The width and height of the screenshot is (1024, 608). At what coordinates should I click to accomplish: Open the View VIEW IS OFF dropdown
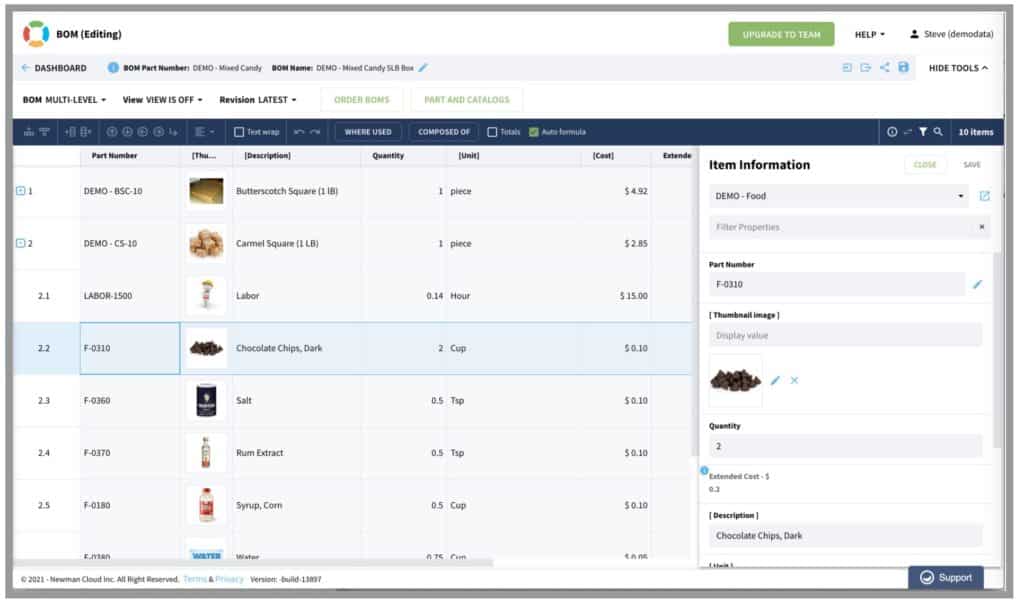[x=163, y=100]
